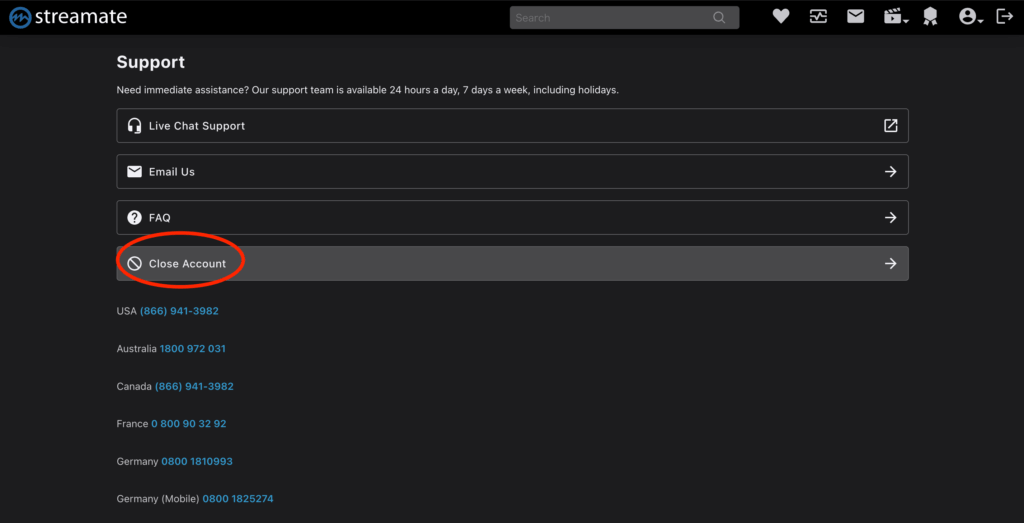The height and width of the screenshot is (523, 1024).
Task: Click the USA phone number (866) 941-3982
Action: [179, 311]
